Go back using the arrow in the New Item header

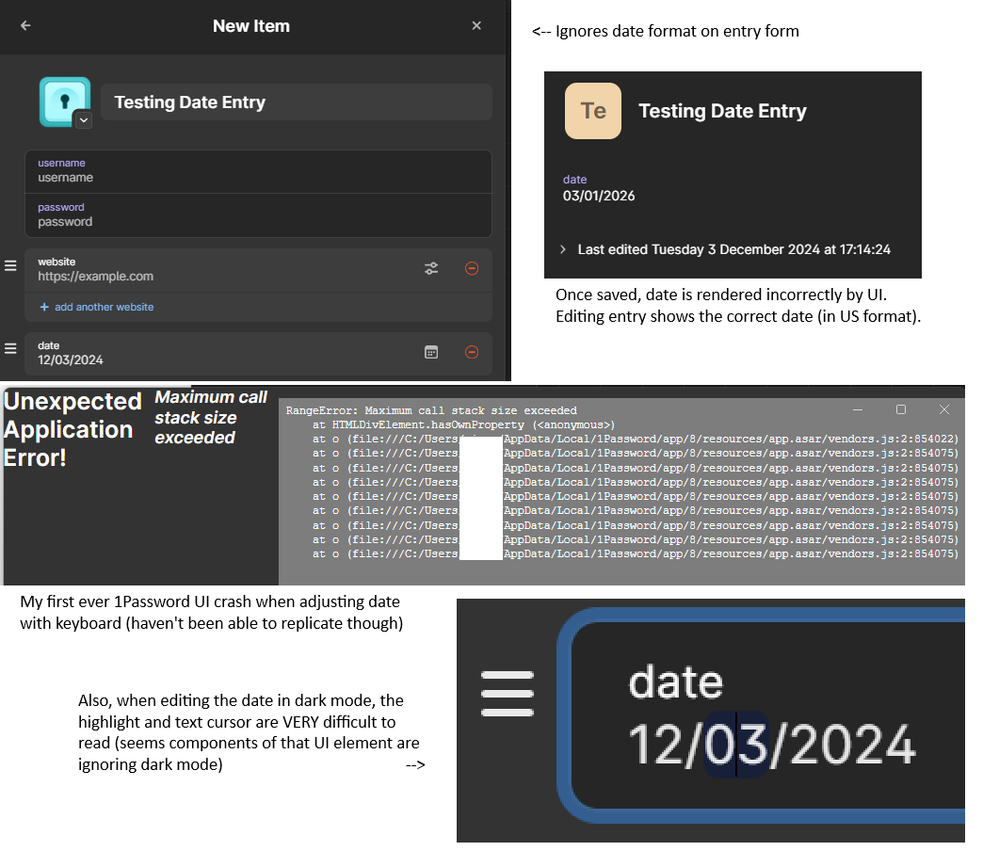click(25, 25)
